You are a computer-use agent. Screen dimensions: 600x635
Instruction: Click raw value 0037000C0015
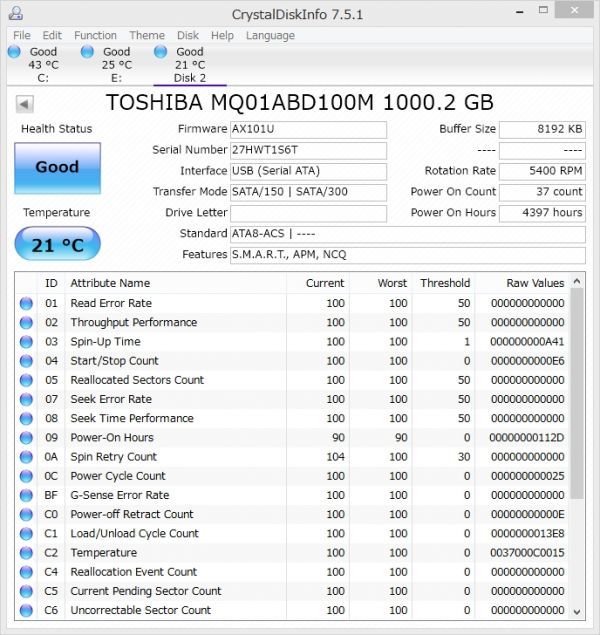pos(527,553)
